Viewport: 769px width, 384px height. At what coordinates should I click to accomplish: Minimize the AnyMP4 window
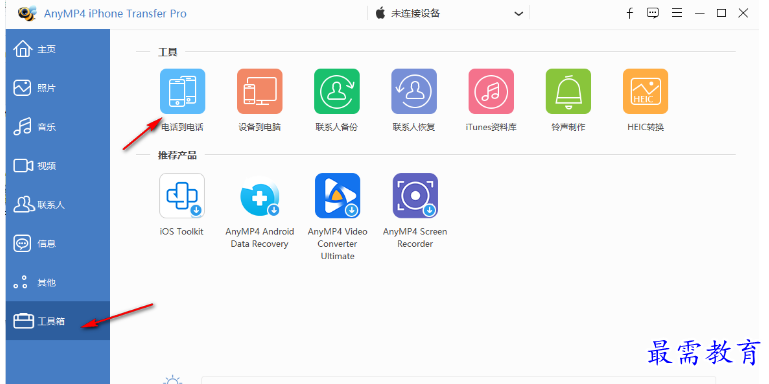(700, 14)
